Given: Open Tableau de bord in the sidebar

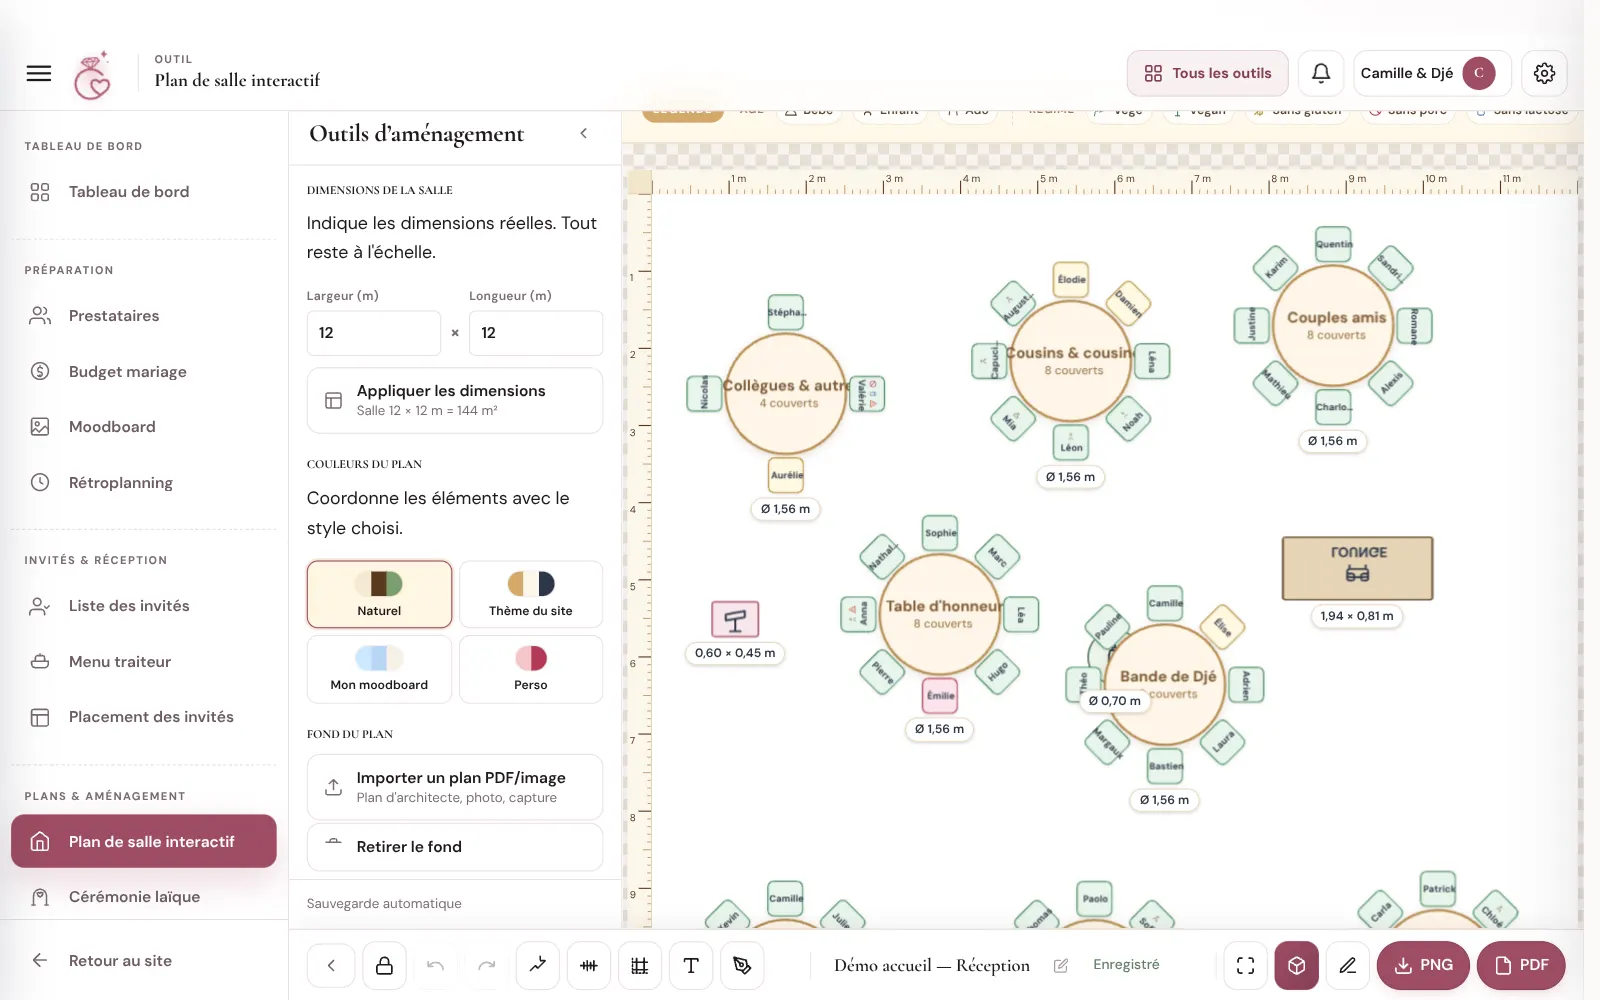Looking at the screenshot, I should point(144,192).
